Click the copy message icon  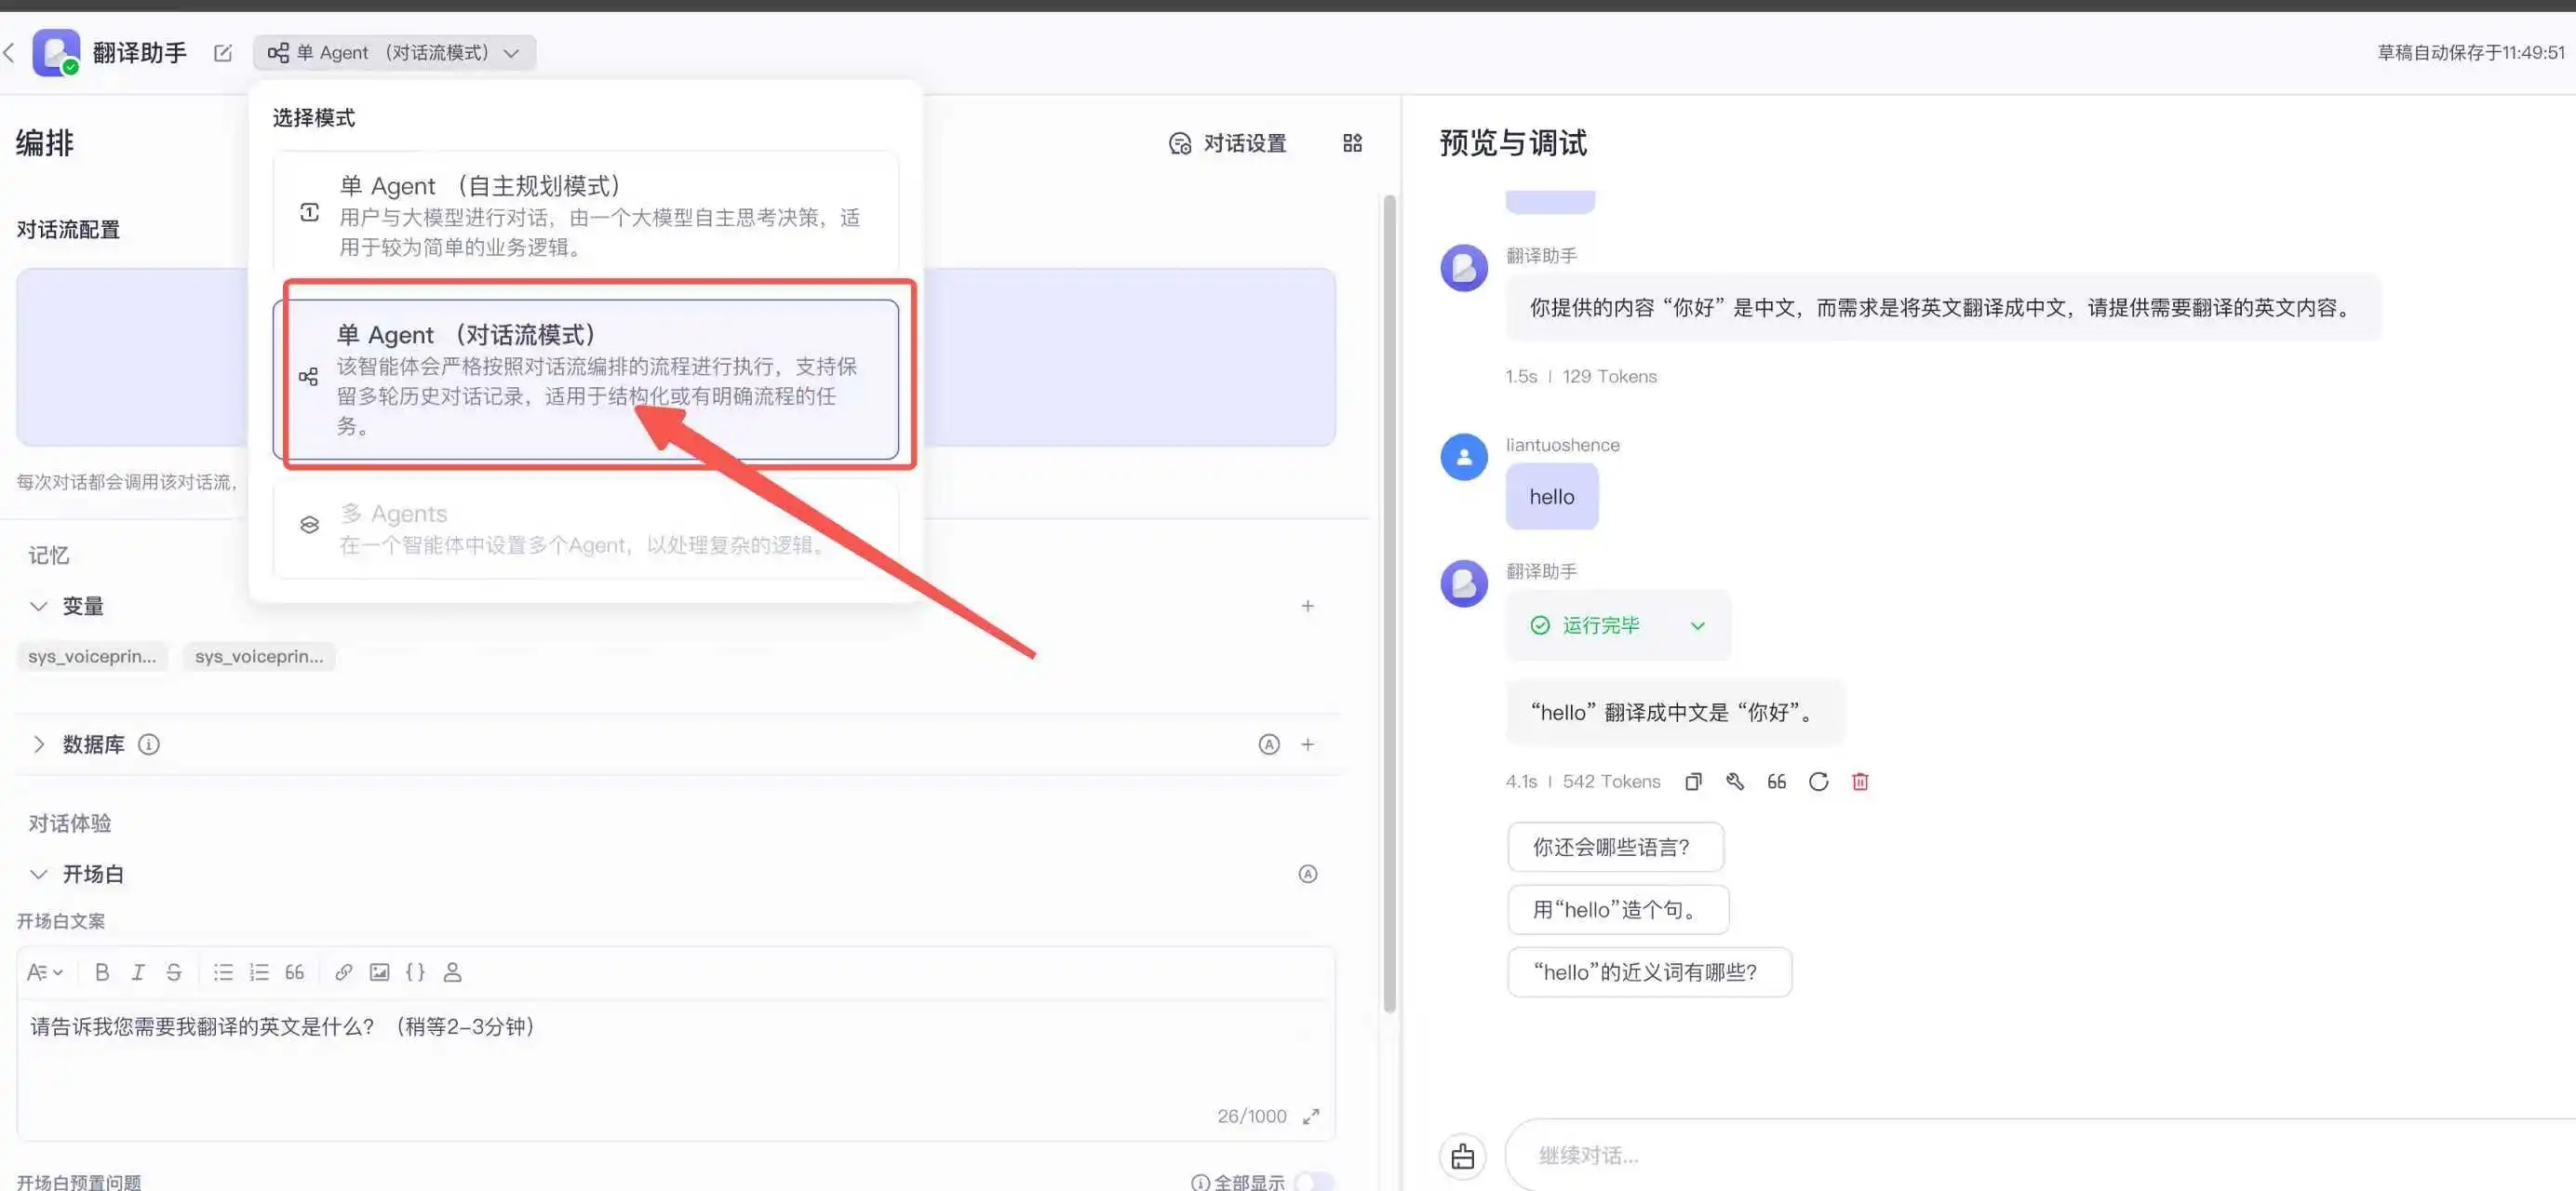click(x=1693, y=782)
